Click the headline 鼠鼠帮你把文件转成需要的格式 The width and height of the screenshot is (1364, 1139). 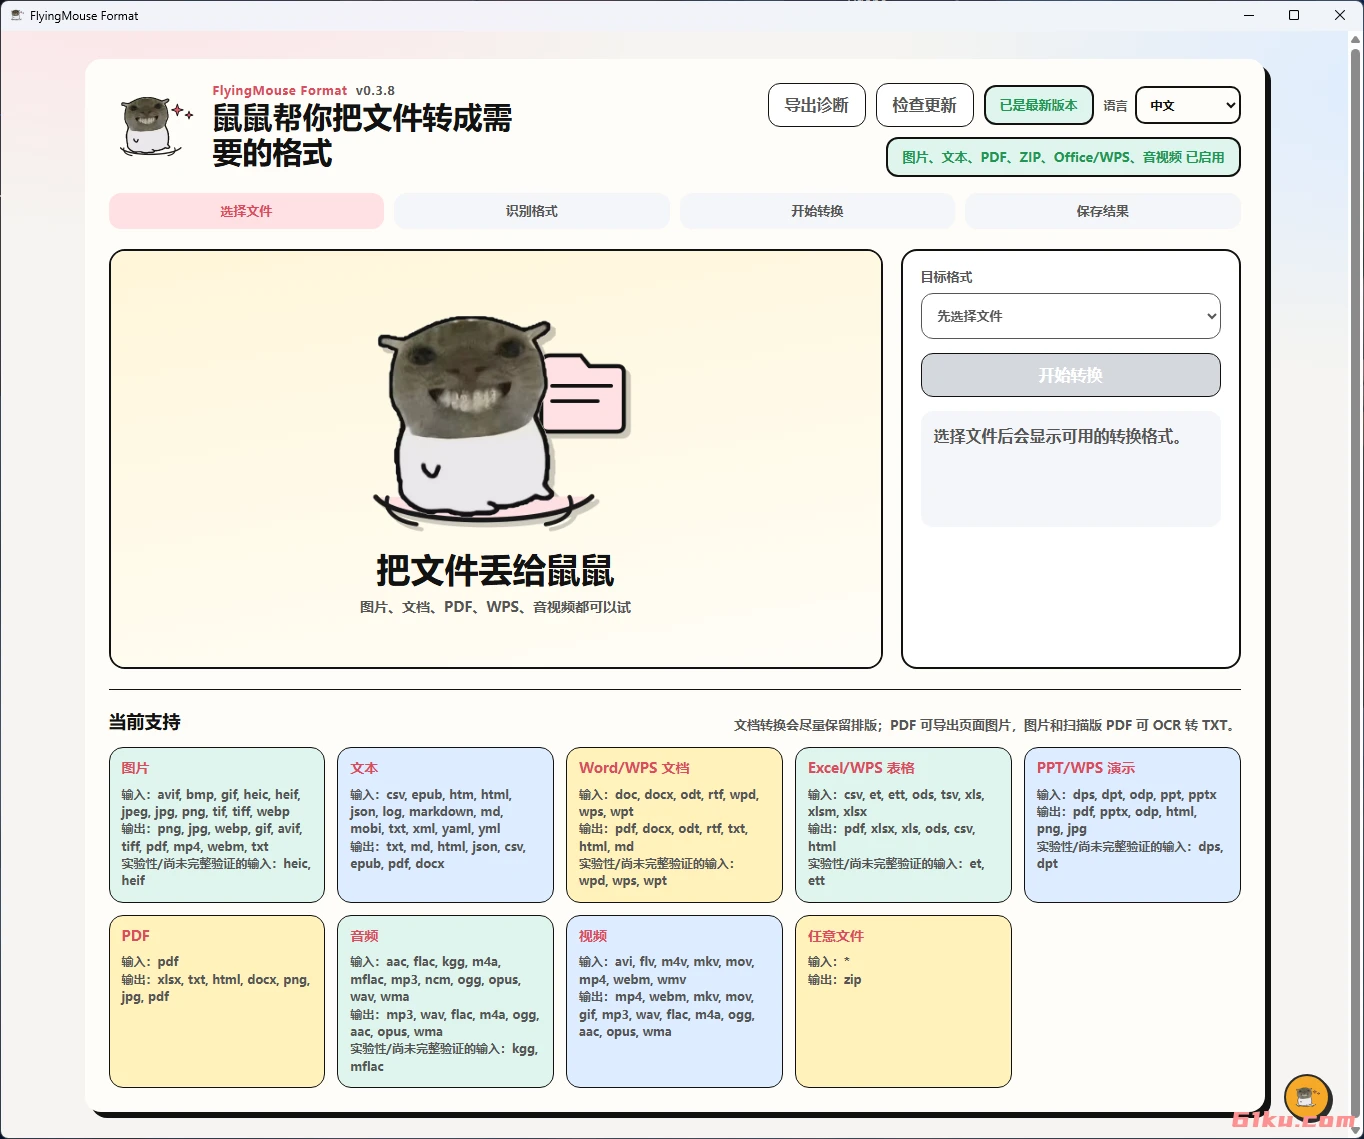coord(362,135)
